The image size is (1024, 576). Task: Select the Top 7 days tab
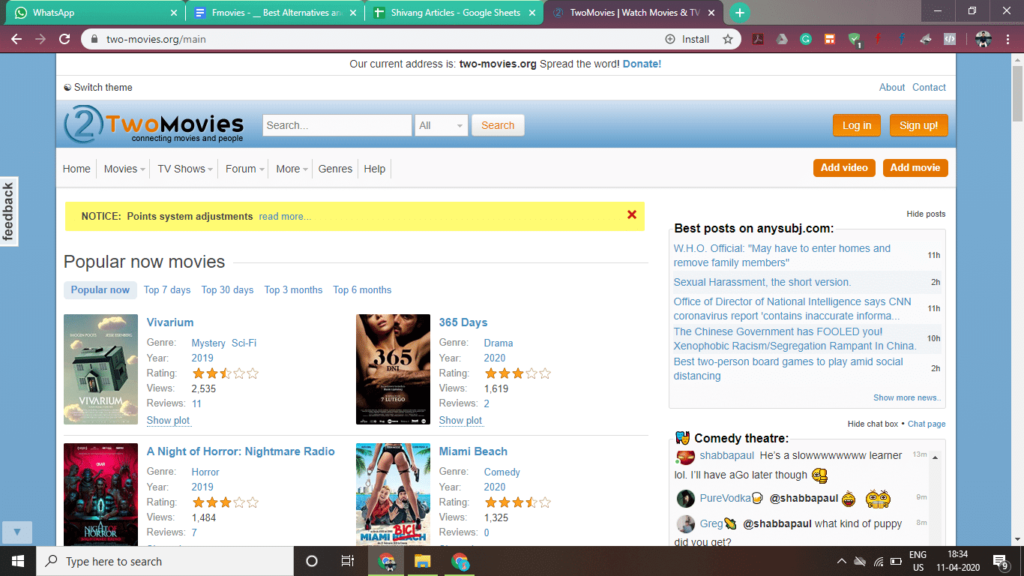(166, 290)
